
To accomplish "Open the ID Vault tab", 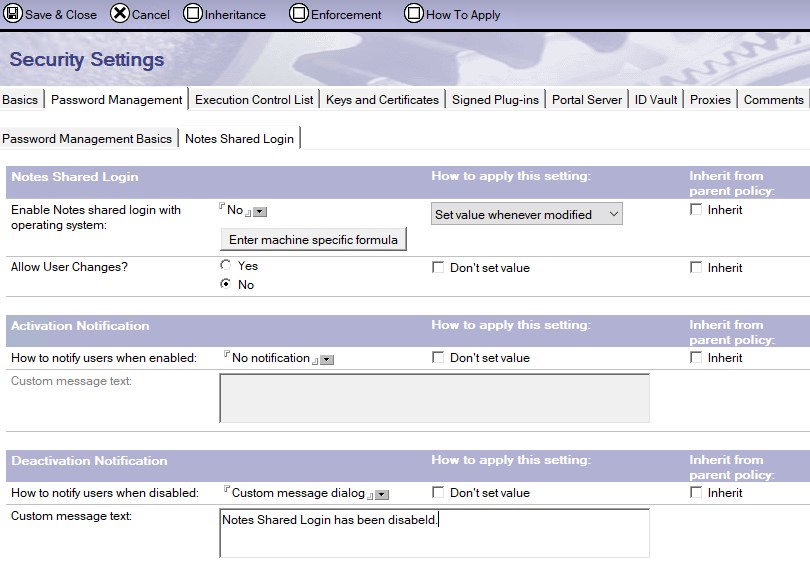I will (656, 100).
